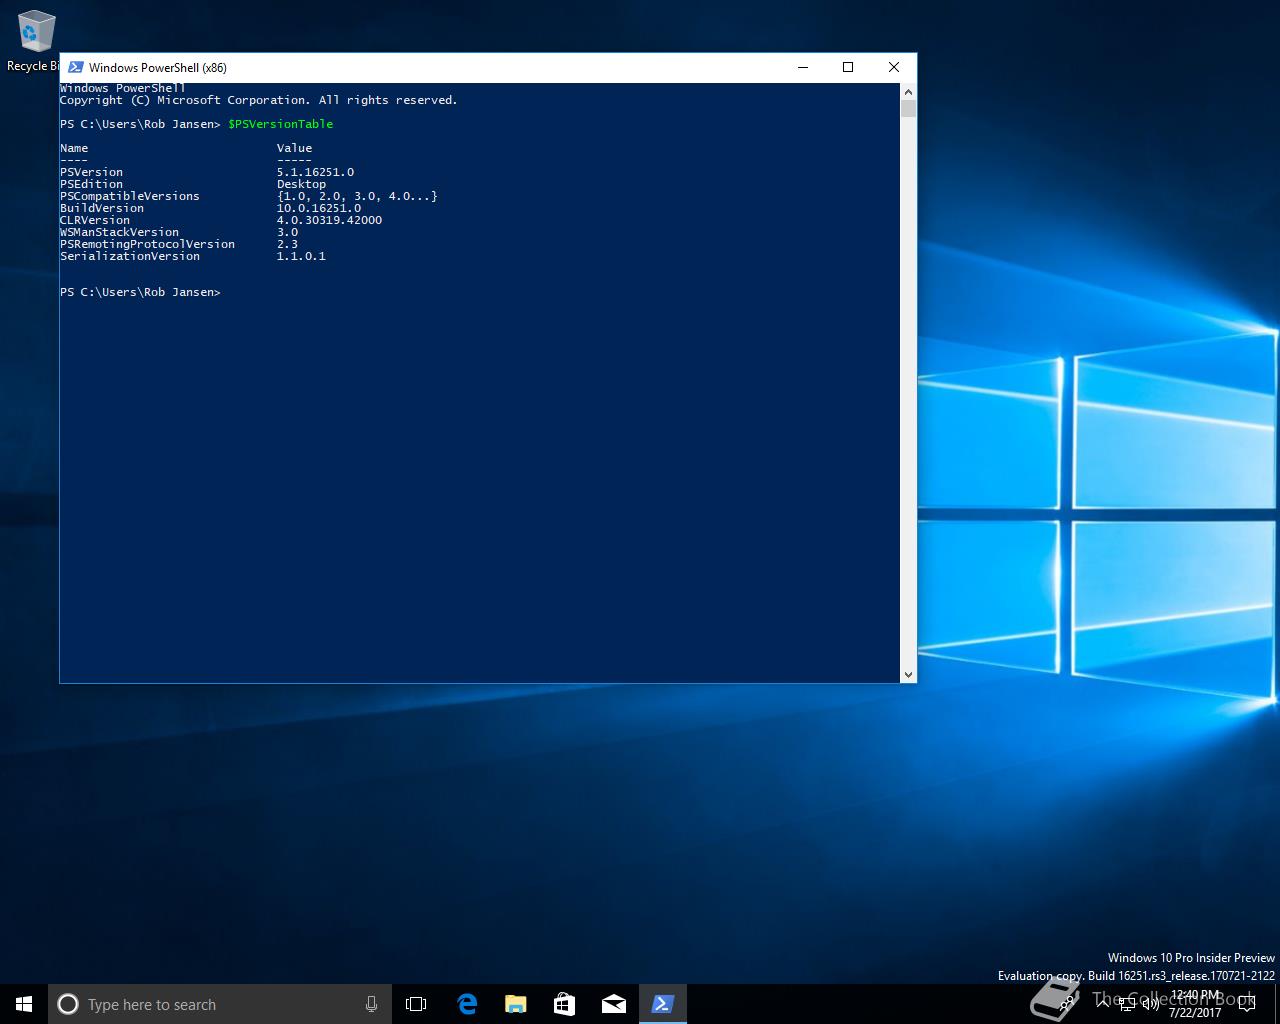1280x1024 pixels.
Task: Maximize the Windows PowerShell (x86) window
Action: pos(848,67)
